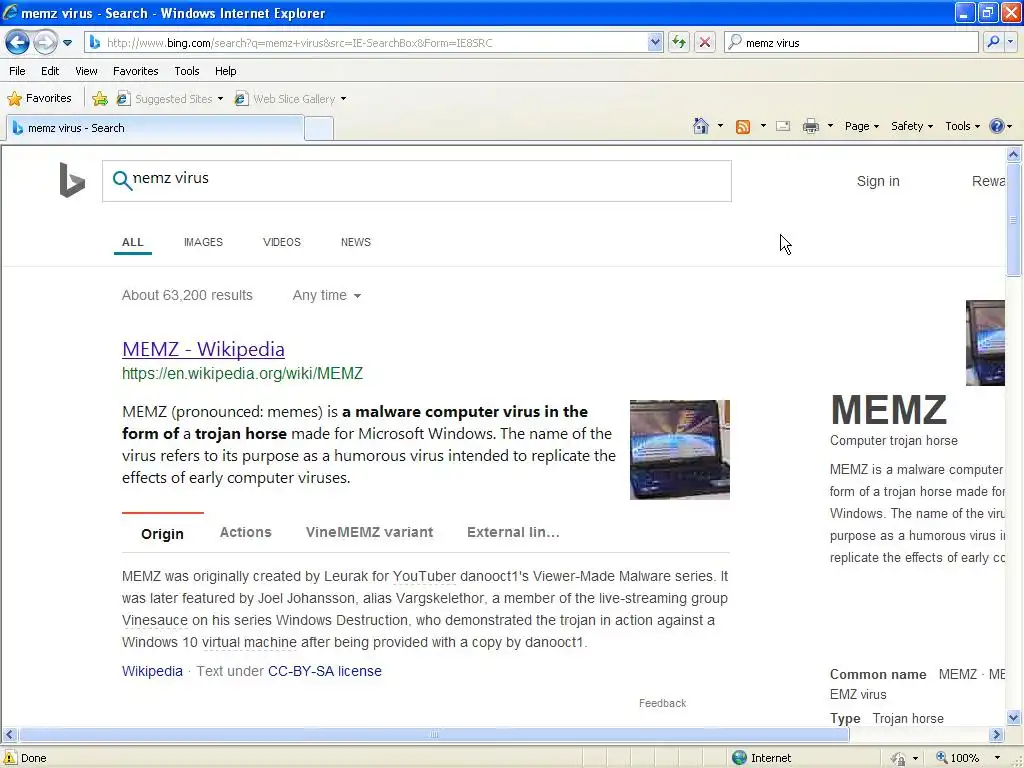Open the Favorites menu
This screenshot has height=768, width=1024.
coord(136,71)
